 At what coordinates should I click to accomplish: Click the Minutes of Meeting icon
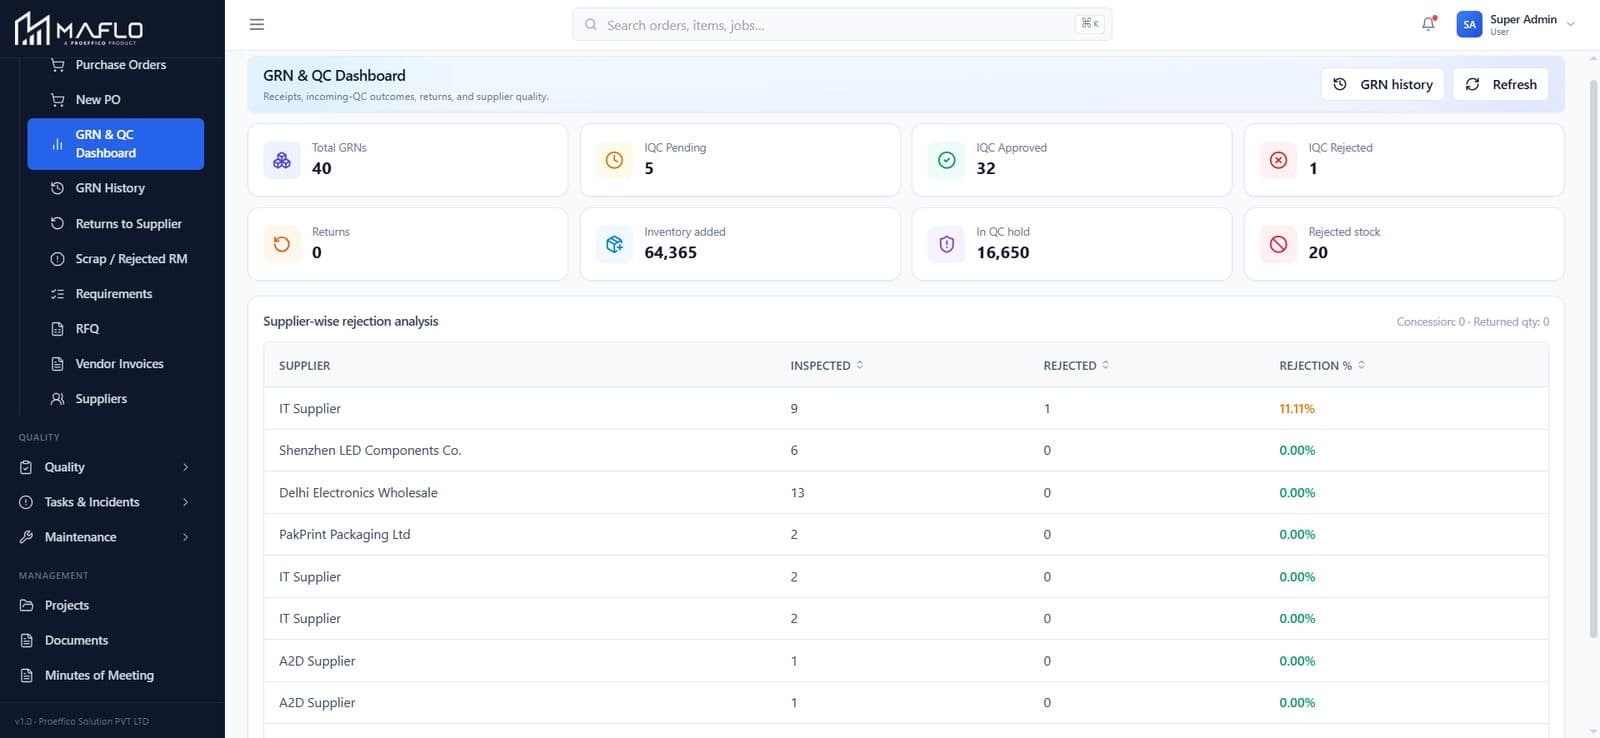click(x=26, y=675)
